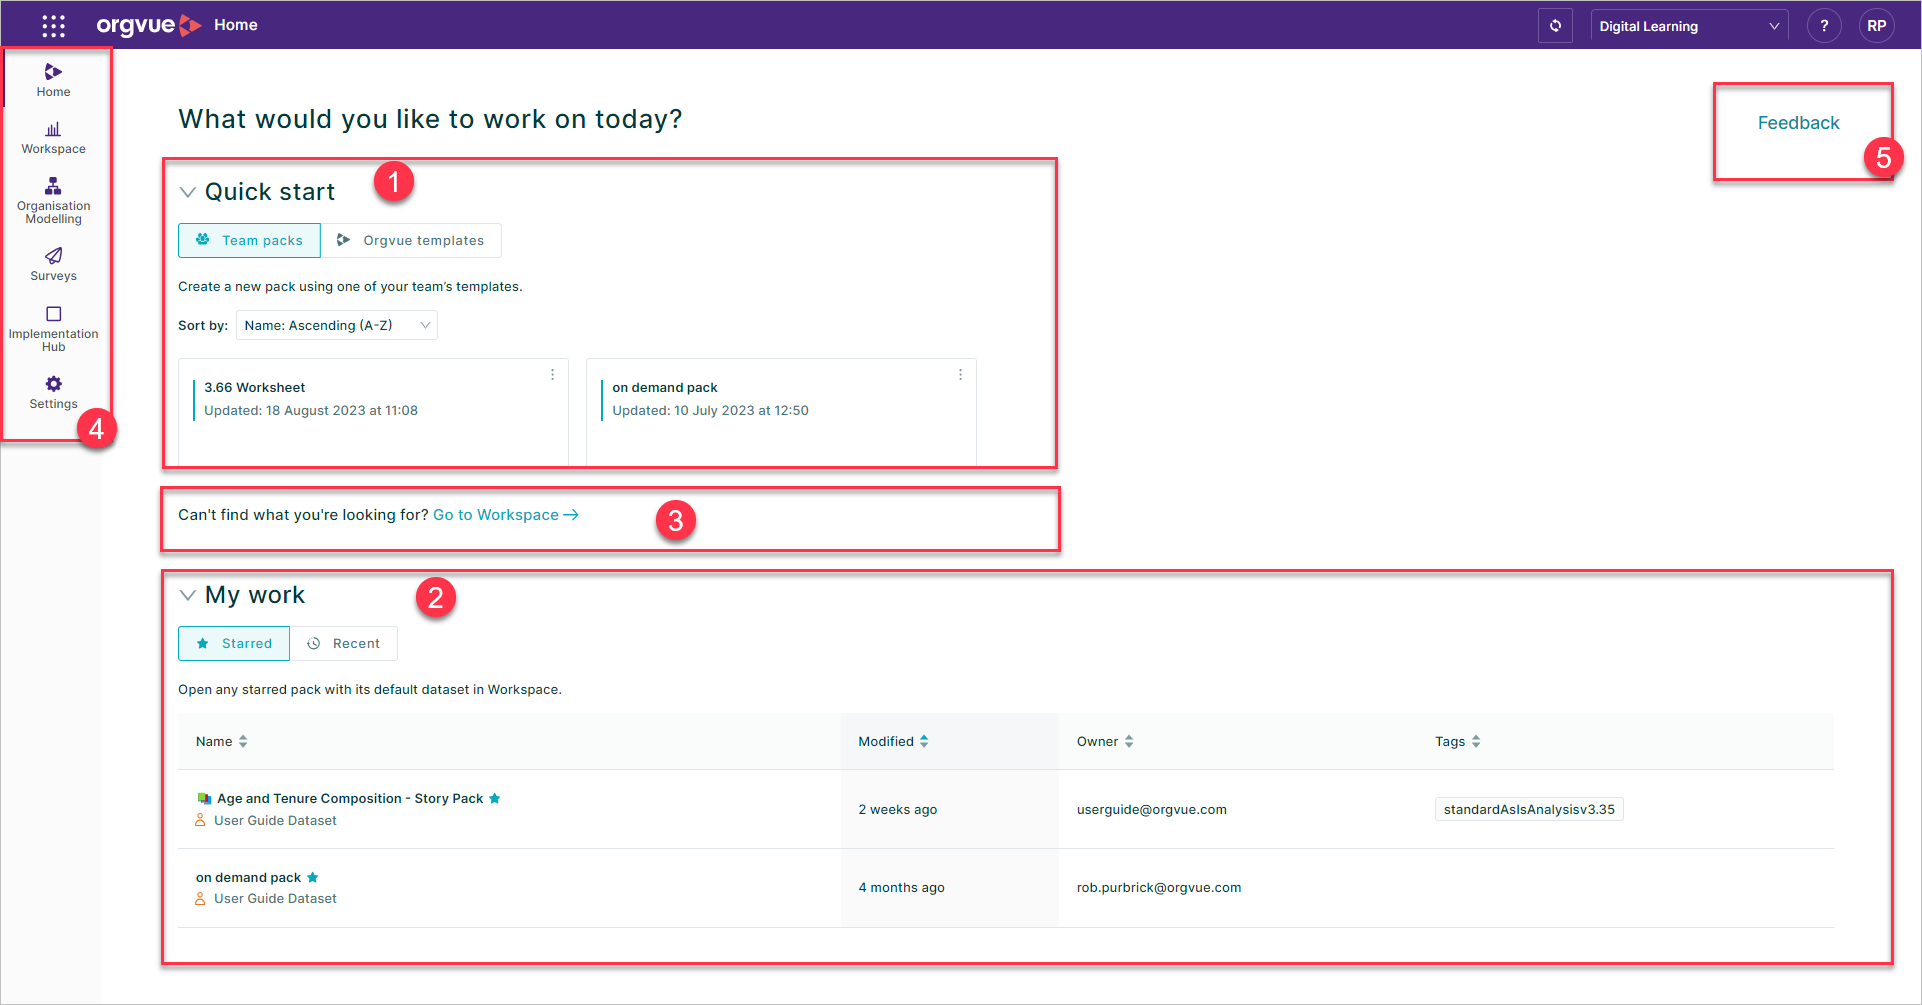Open the Digital Learning team selector
Image resolution: width=1922 pixels, height=1005 pixels.
point(1689,25)
